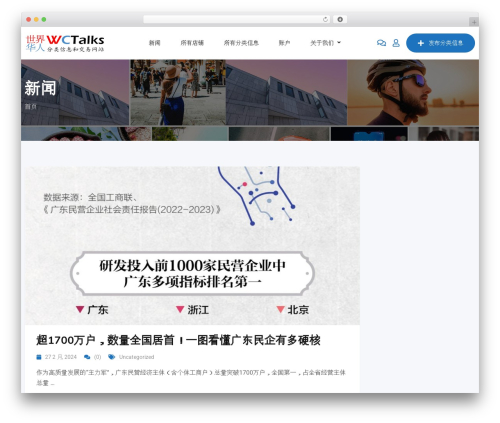Open the article titled 超1700万户 数量全国居首
This screenshot has height=423, width=500.
click(178, 340)
